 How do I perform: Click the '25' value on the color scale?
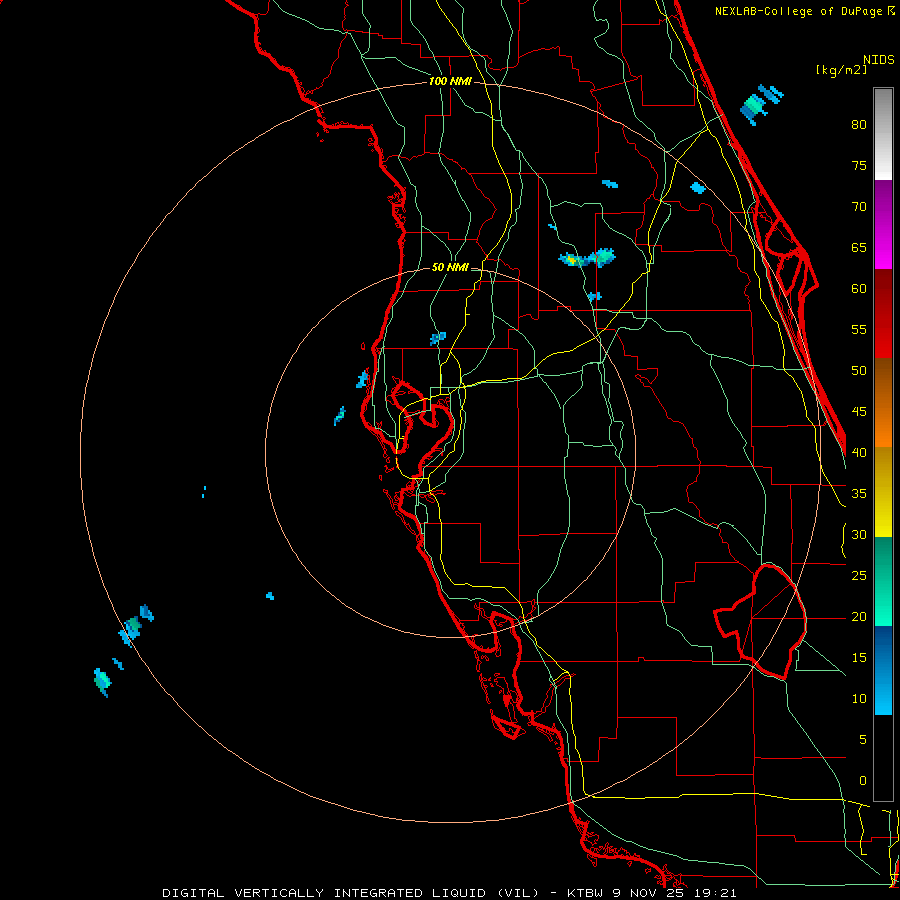859,576
